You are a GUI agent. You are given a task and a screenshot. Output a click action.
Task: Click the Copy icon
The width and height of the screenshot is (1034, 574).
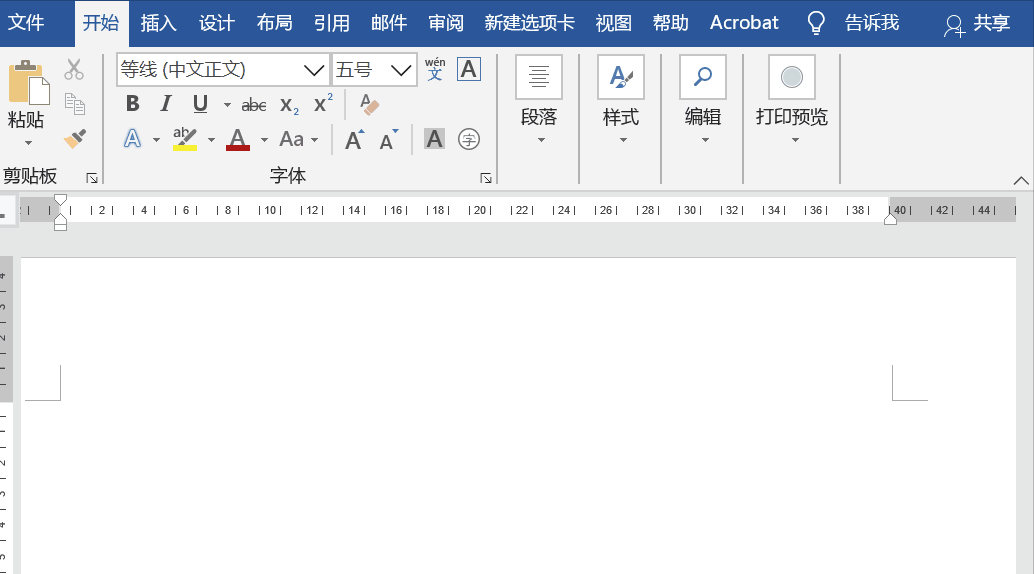(75, 104)
